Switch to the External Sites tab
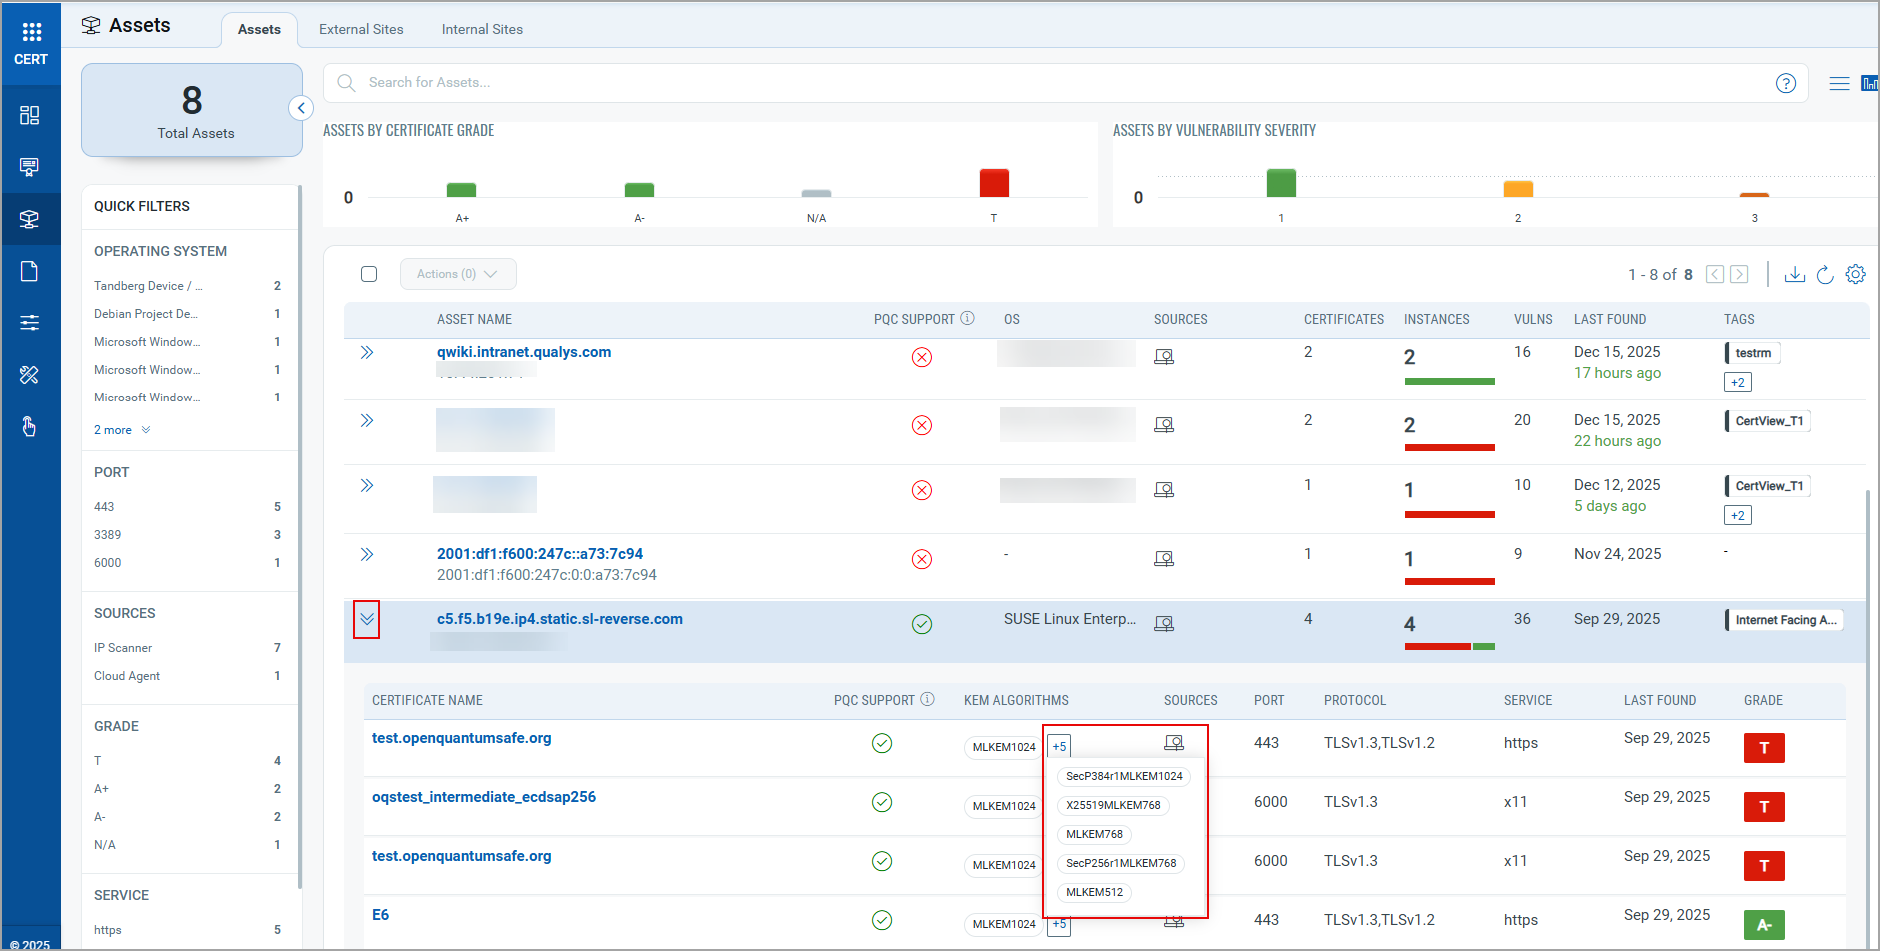Viewport: 1880px width, 951px height. point(361,29)
